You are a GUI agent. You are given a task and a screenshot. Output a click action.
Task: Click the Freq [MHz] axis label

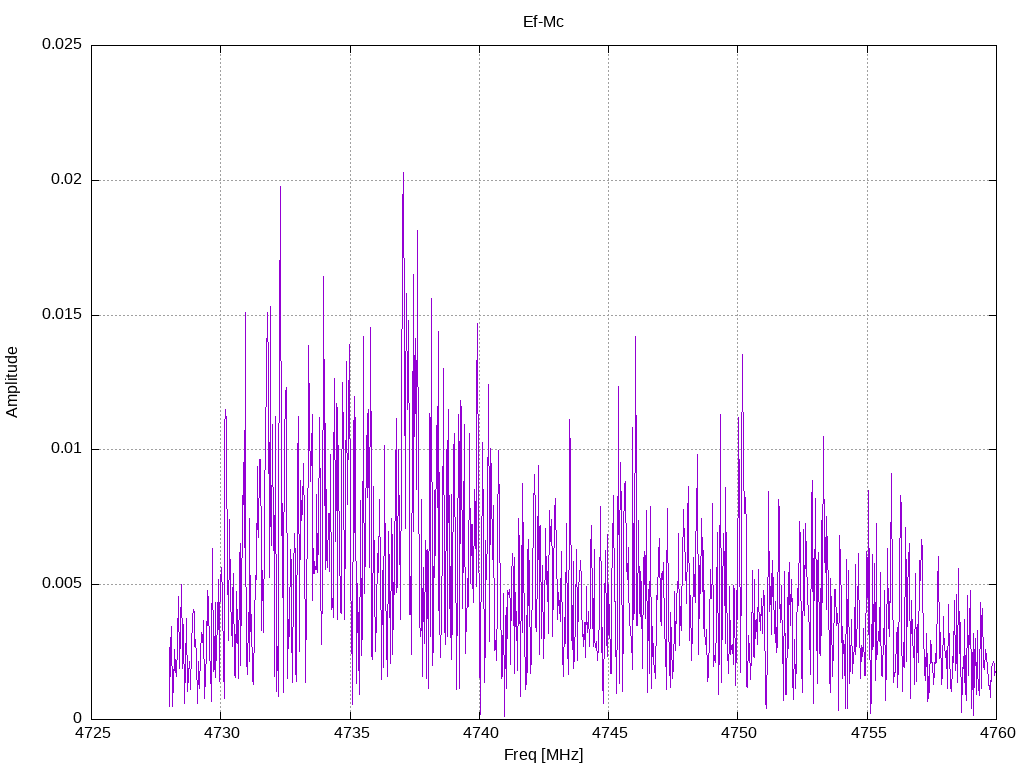(543, 755)
